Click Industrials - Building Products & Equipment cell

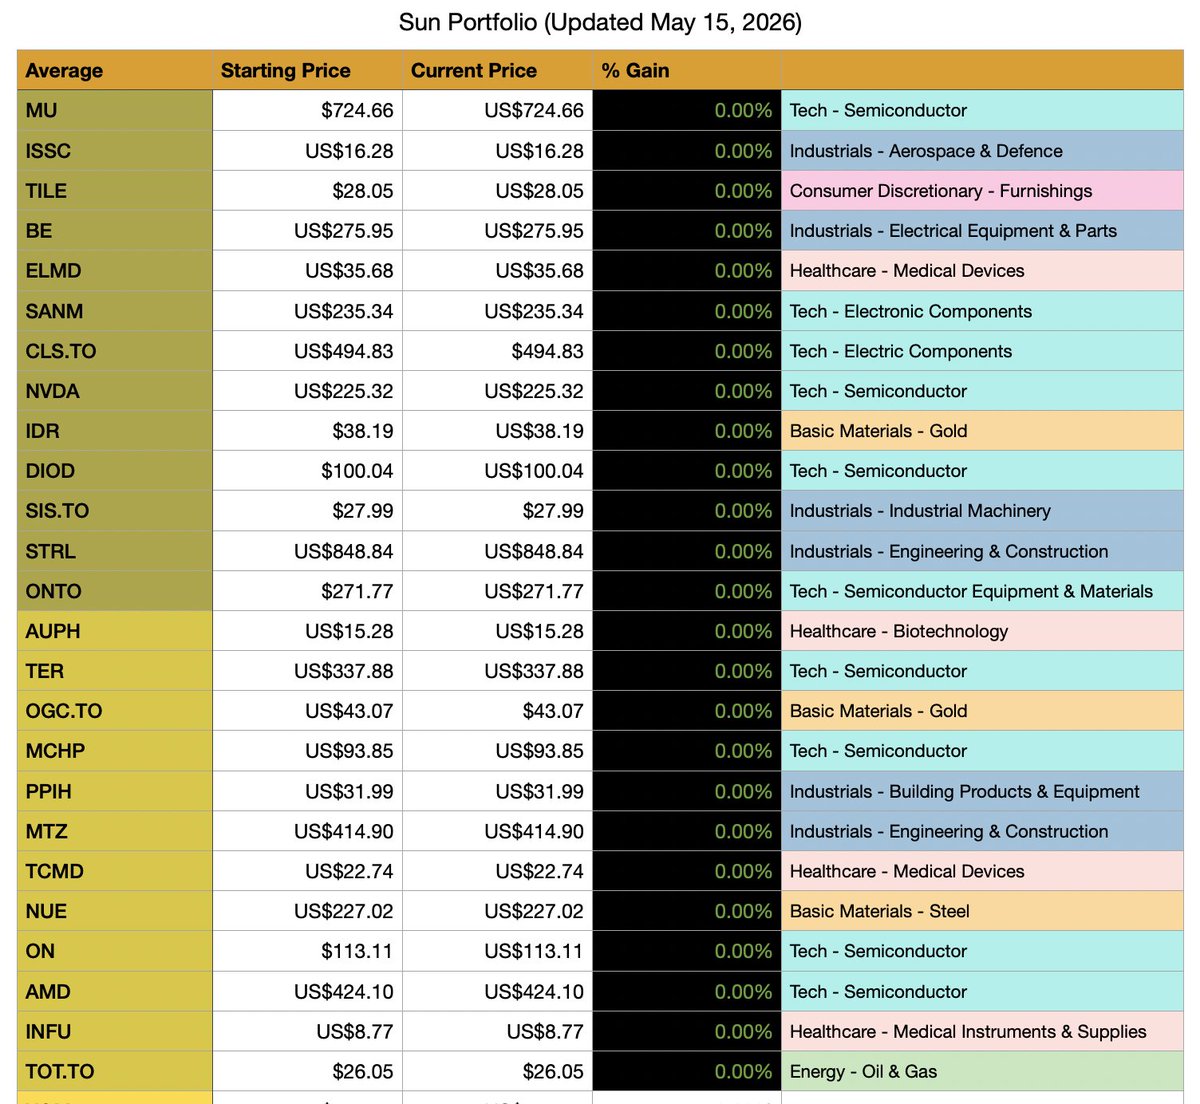[982, 791]
